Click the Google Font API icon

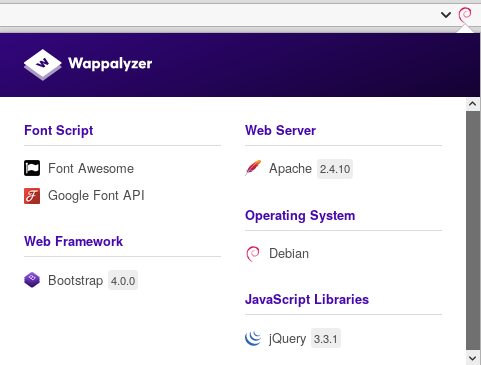click(x=32, y=196)
